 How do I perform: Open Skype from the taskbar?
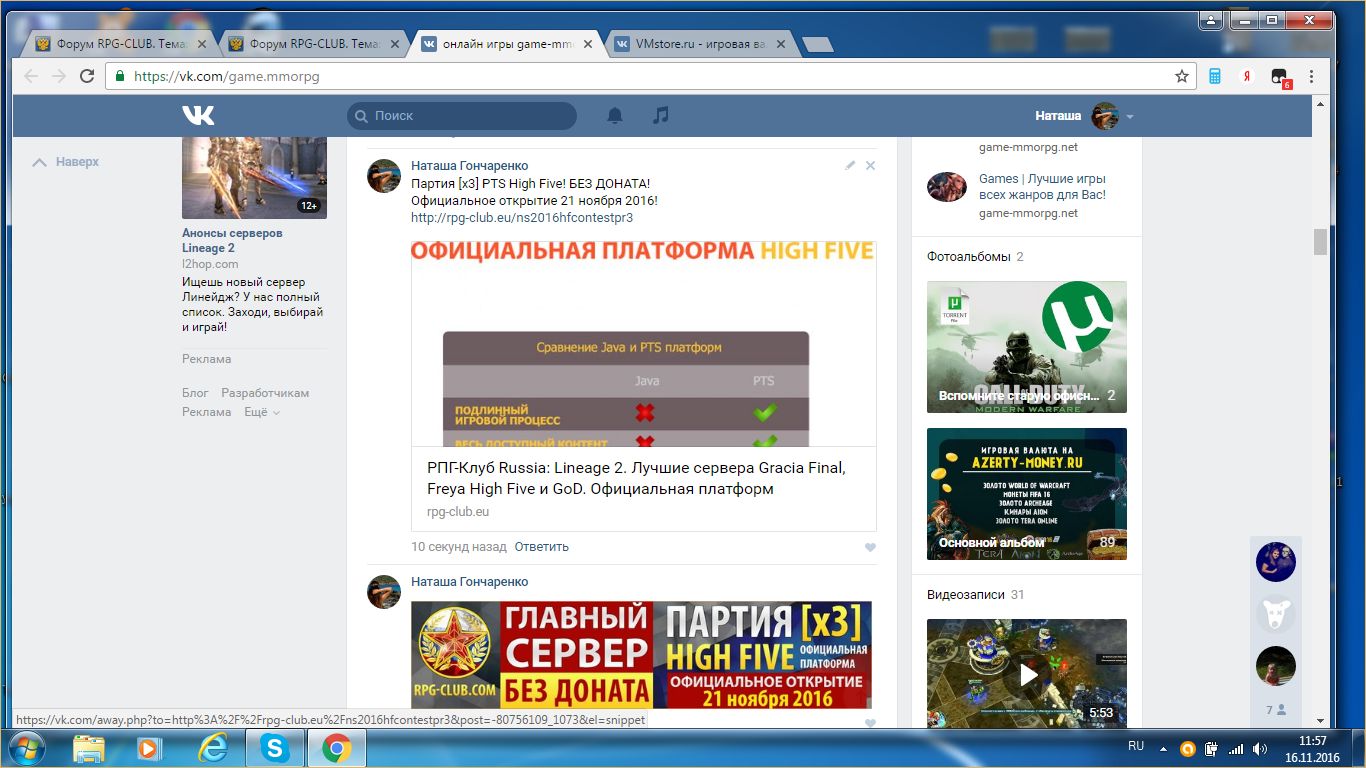coord(274,748)
